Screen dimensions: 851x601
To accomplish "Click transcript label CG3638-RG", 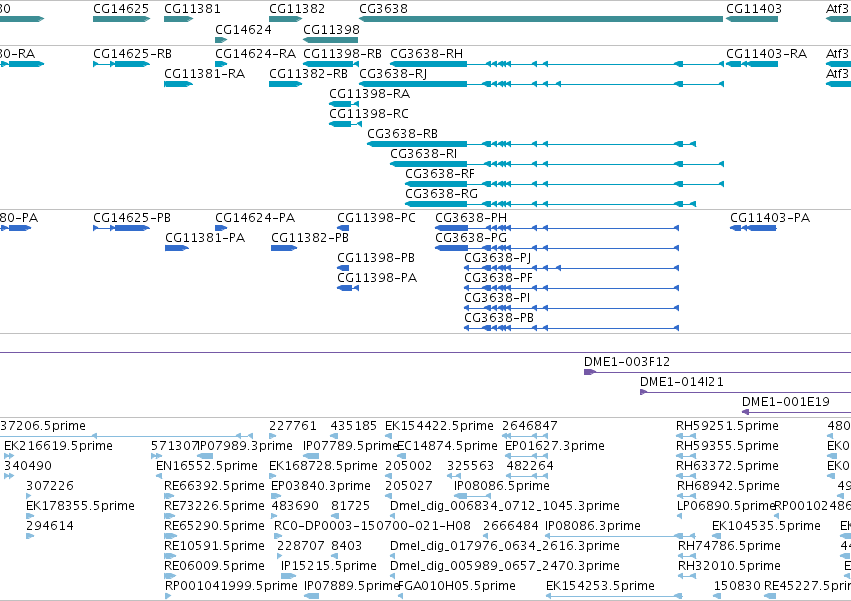I will tap(442, 194).
